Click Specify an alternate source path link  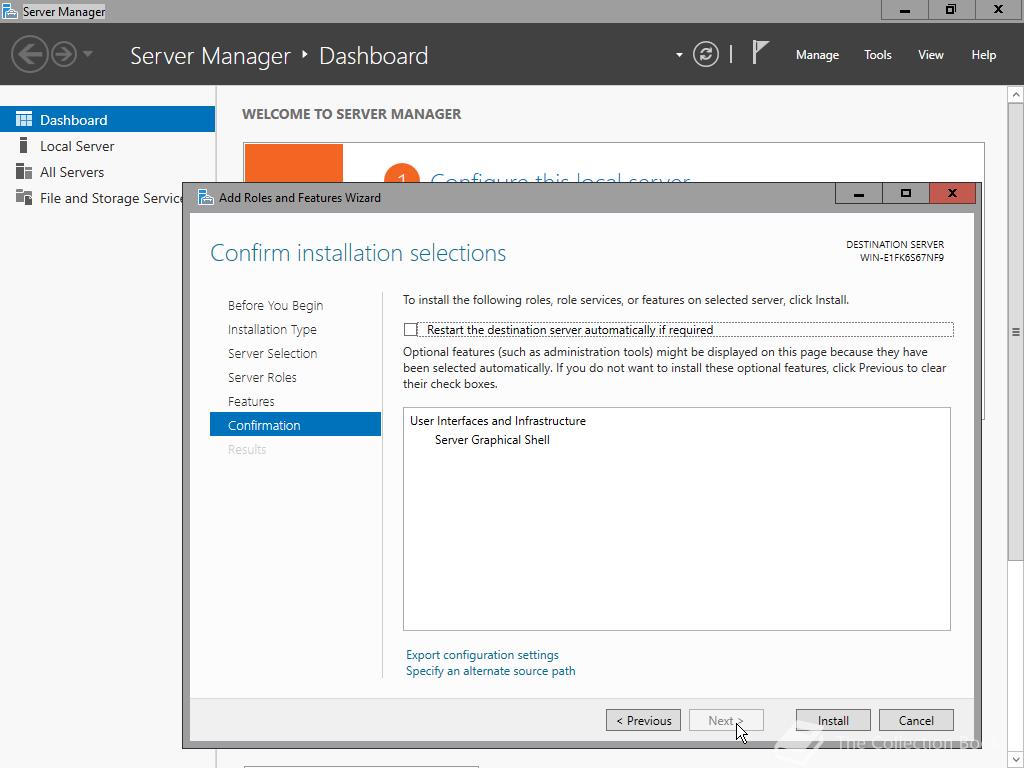pos(490,671)
